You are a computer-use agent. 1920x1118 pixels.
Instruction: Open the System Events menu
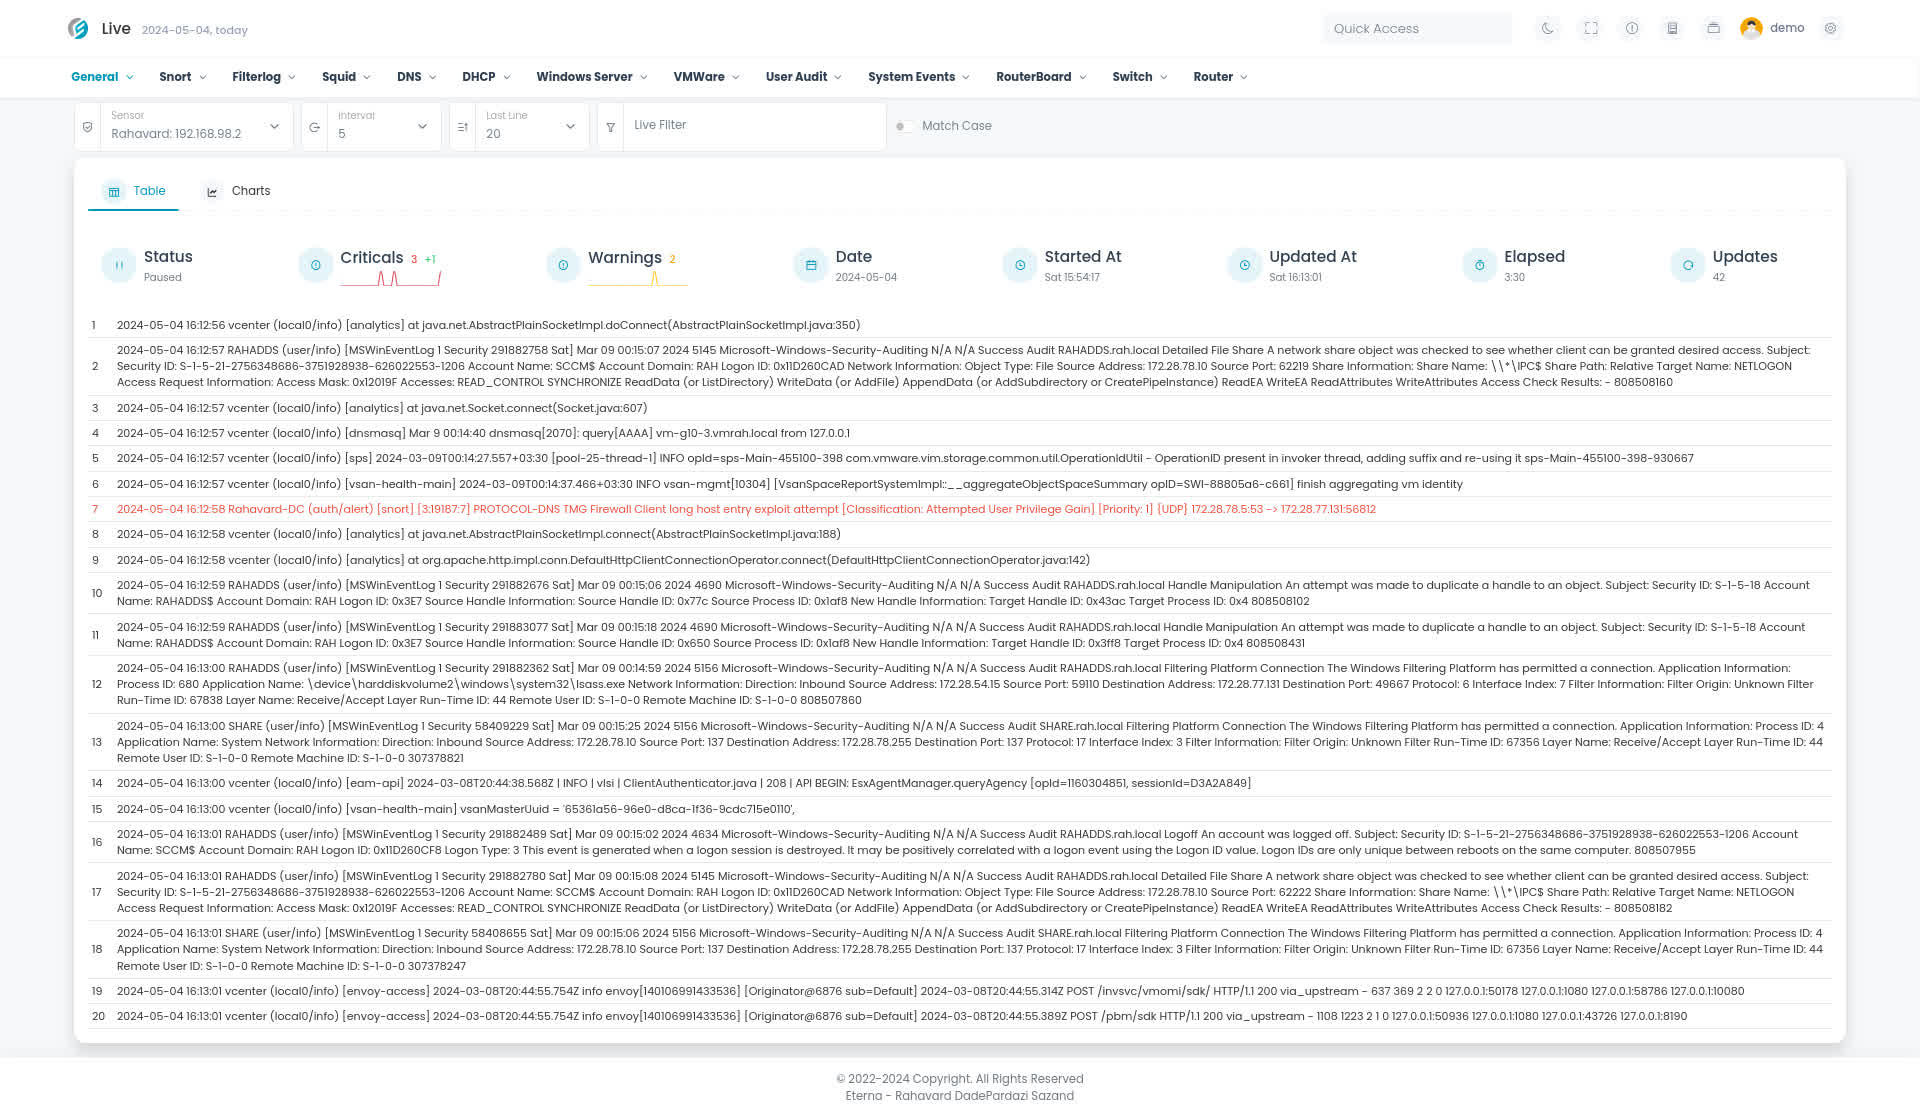tap(919, 77)
